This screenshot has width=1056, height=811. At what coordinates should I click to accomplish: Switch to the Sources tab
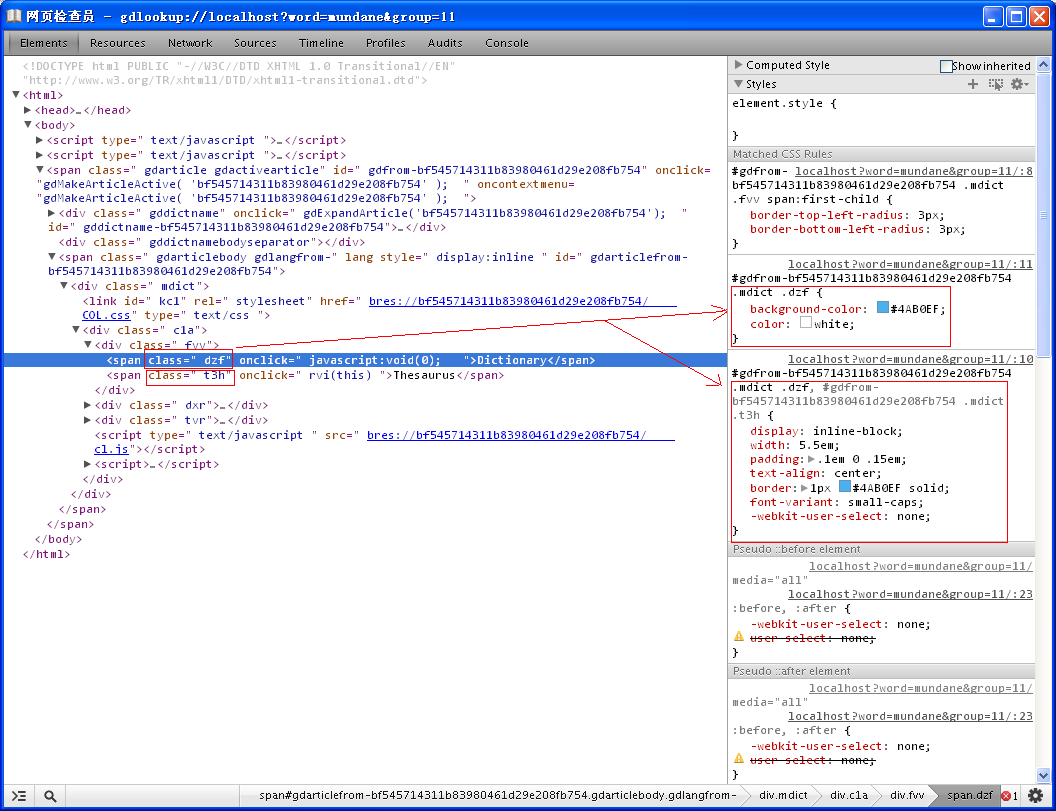point(255,43)
